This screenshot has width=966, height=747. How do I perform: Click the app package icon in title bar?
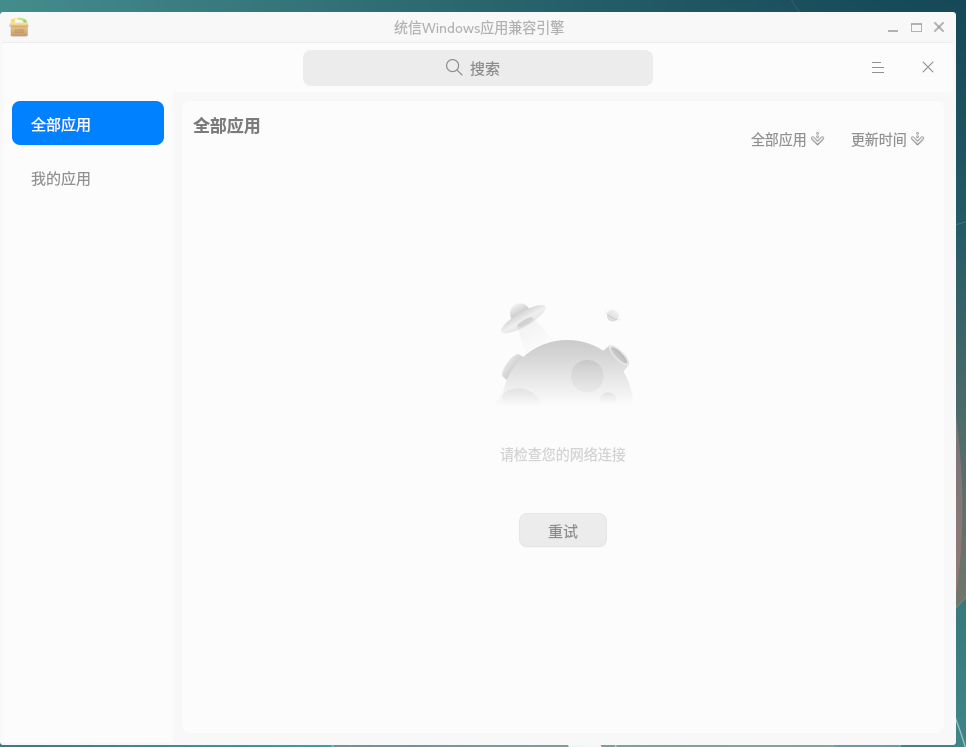click(x=19, y=27)
